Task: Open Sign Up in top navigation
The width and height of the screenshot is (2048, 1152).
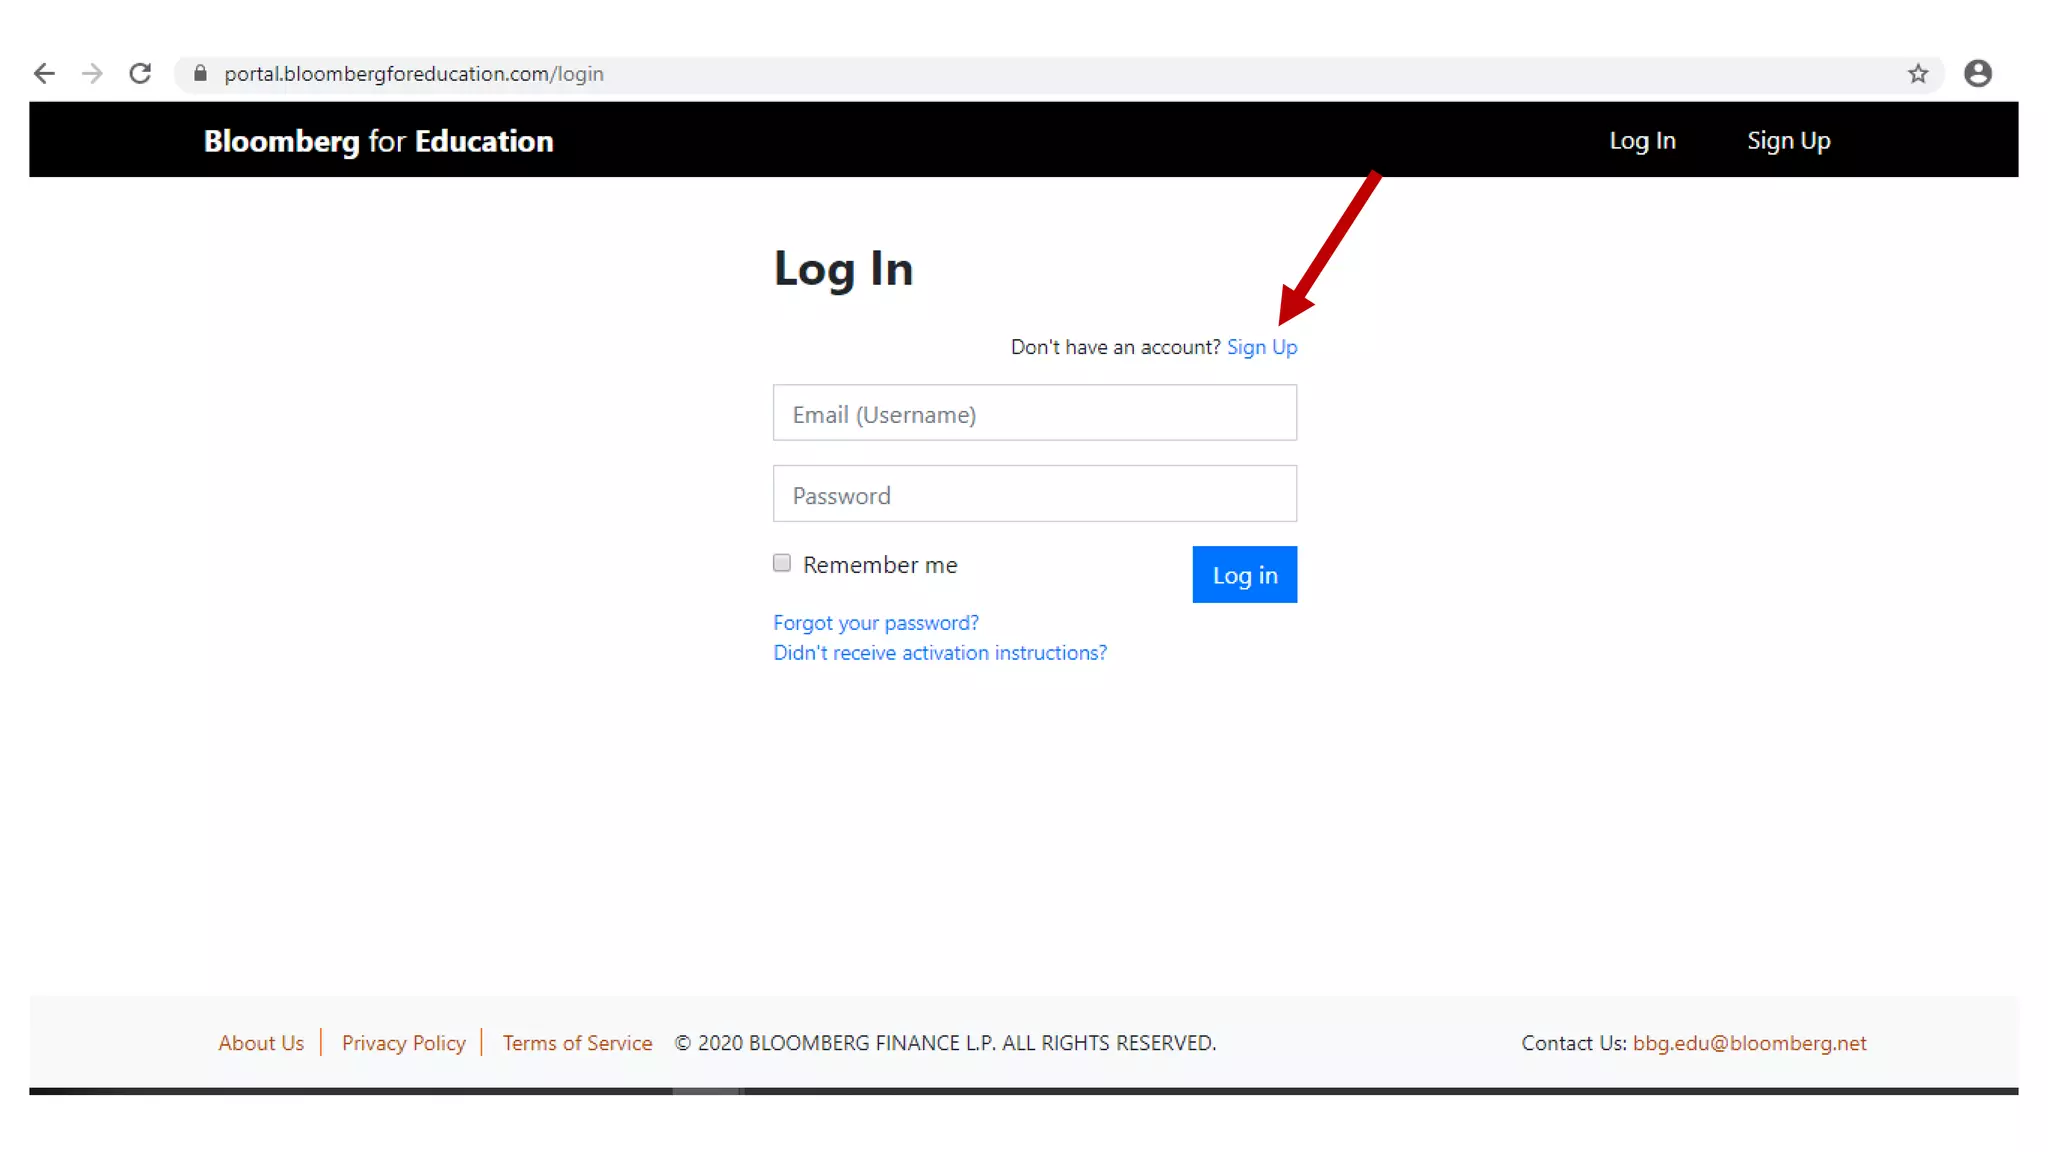Action: coord(1788,141)
